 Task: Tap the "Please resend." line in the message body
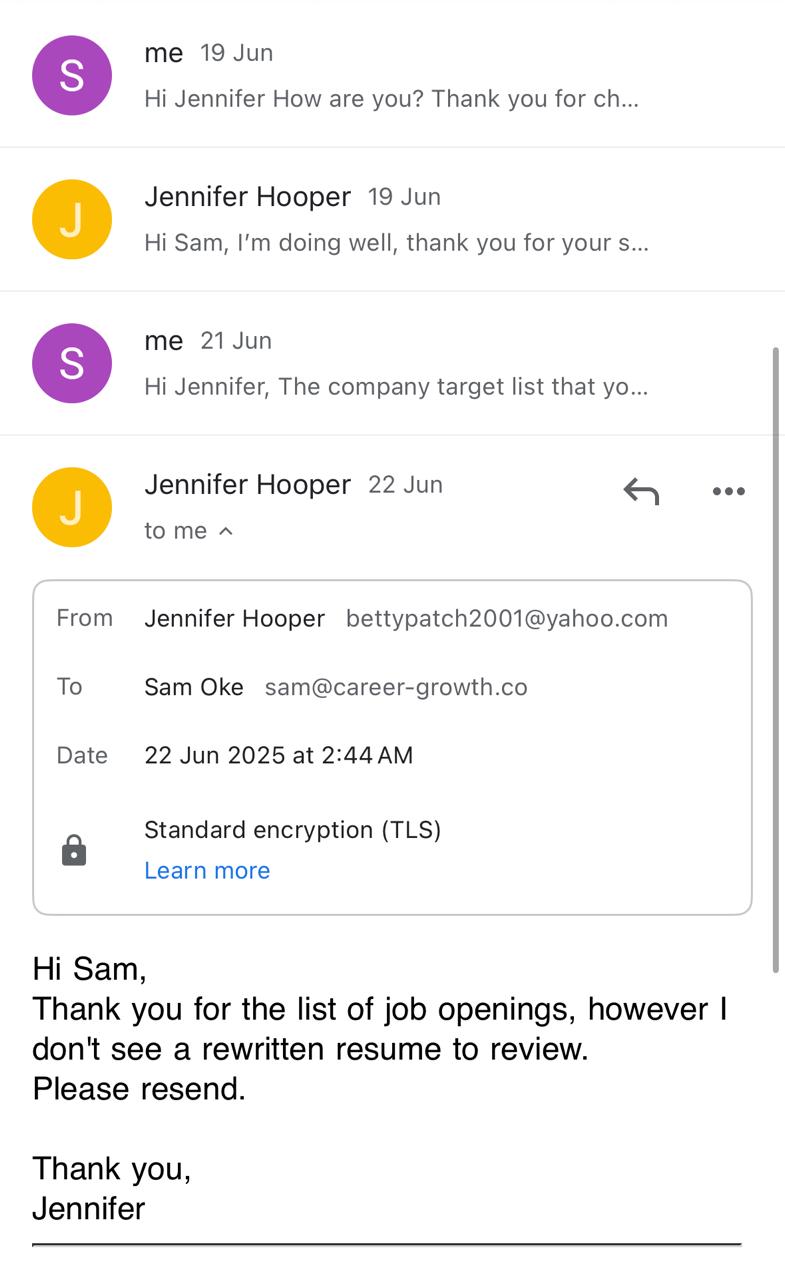(139, 1089)
